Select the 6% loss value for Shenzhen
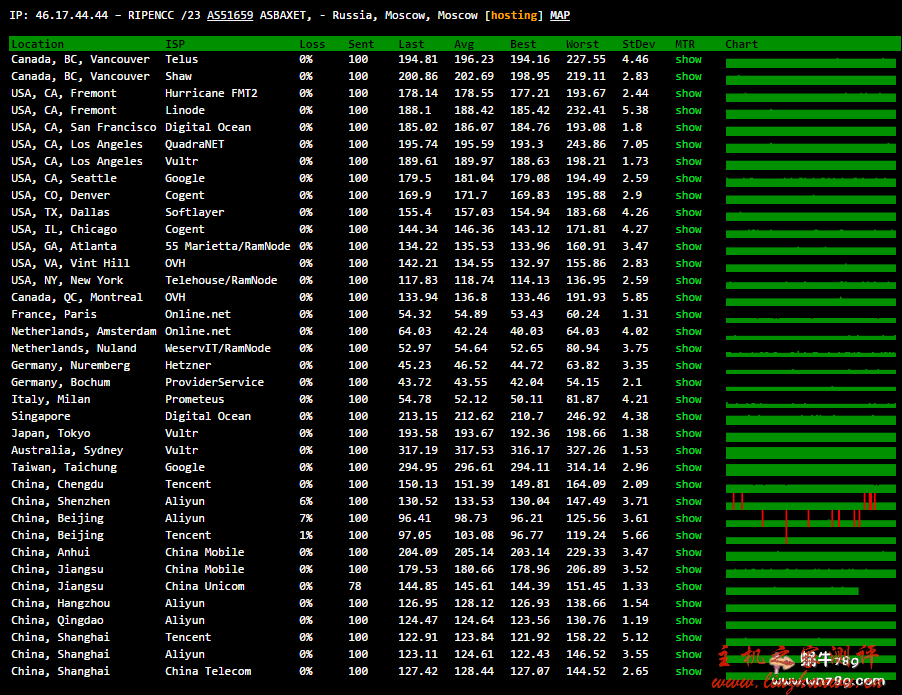Viewport: 902px width, 695px height. coord(305,501)
